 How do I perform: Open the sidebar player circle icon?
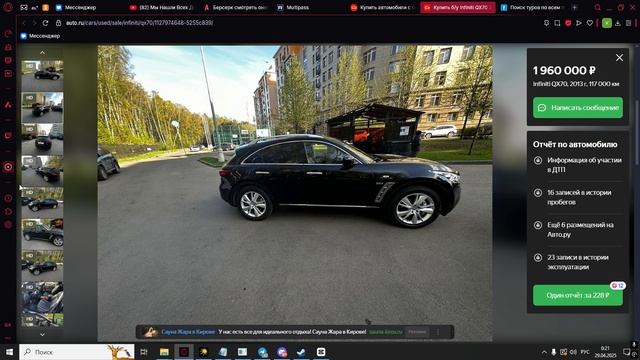click(8, 167)
